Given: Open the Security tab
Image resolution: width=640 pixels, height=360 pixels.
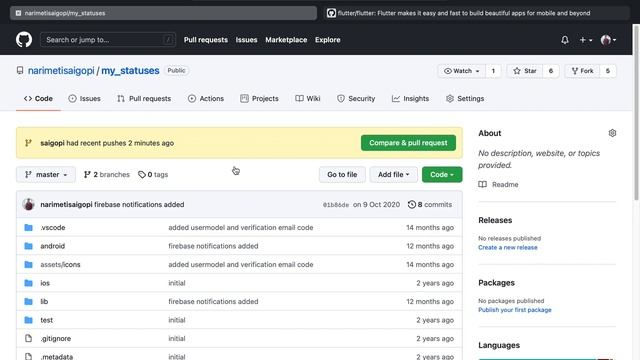Looking at the screenshot, I should tap(356, 99).
